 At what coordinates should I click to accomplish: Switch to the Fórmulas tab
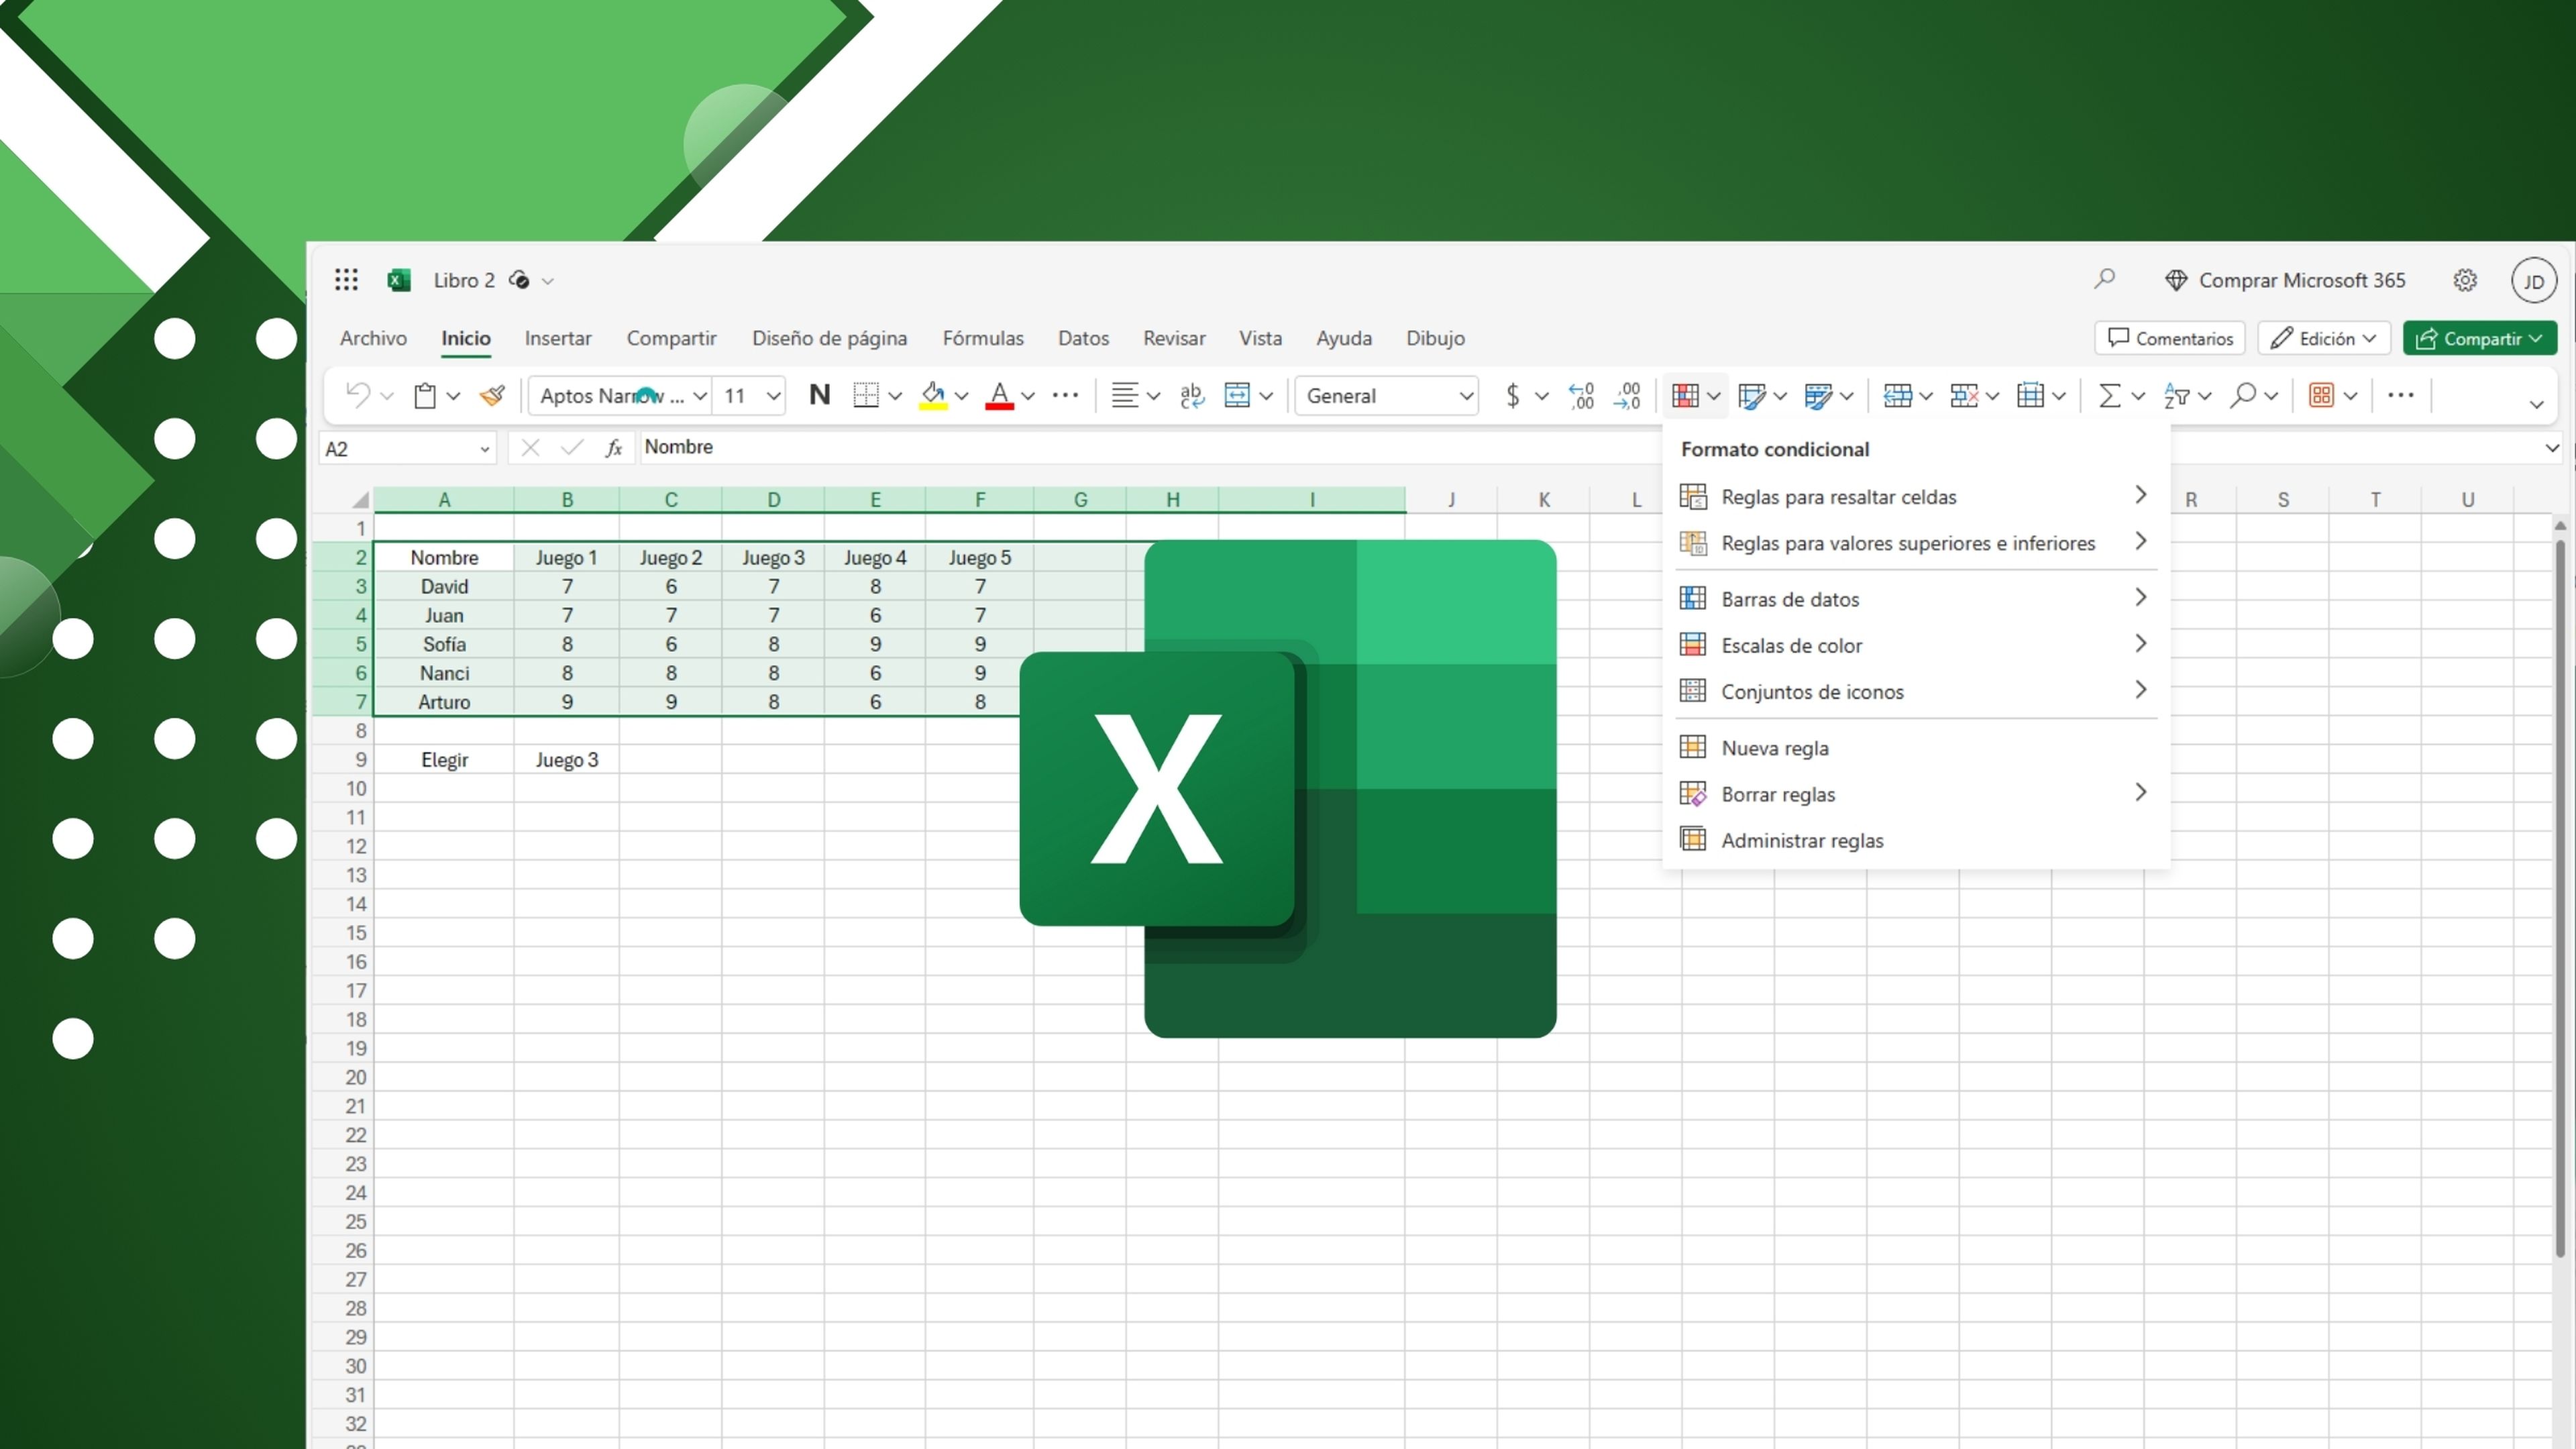click(983, 338)
